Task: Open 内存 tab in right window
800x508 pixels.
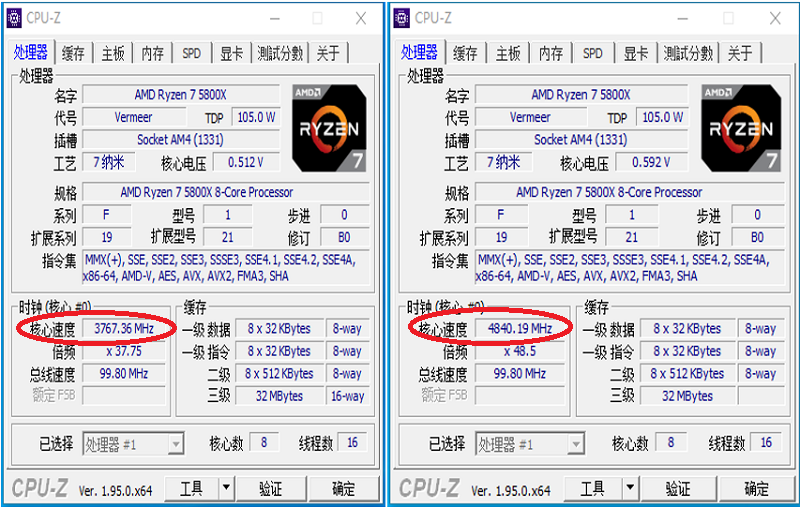Action: (551, 53)
